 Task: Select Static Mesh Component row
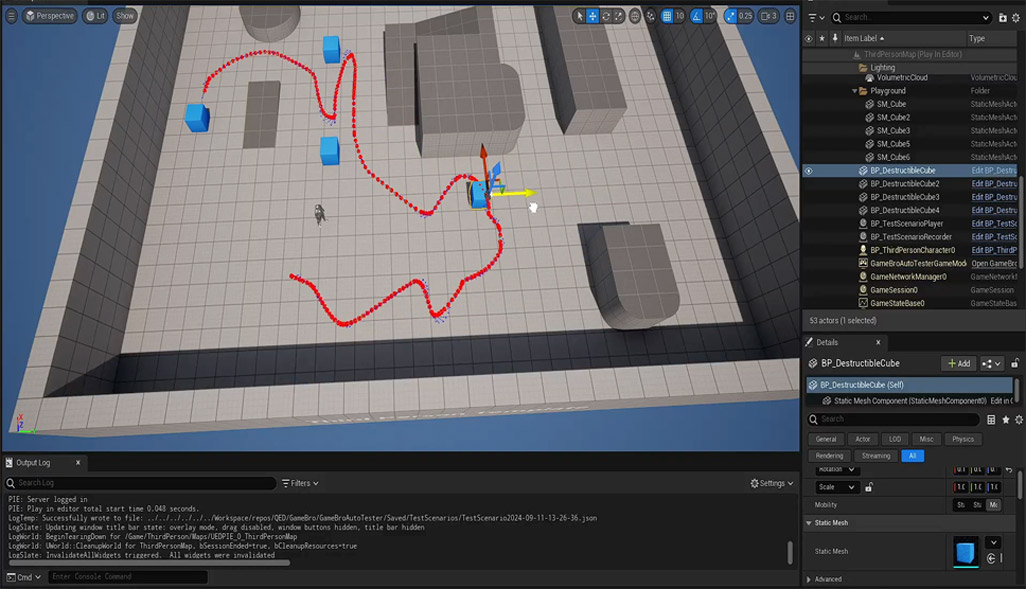pos(910,401)
